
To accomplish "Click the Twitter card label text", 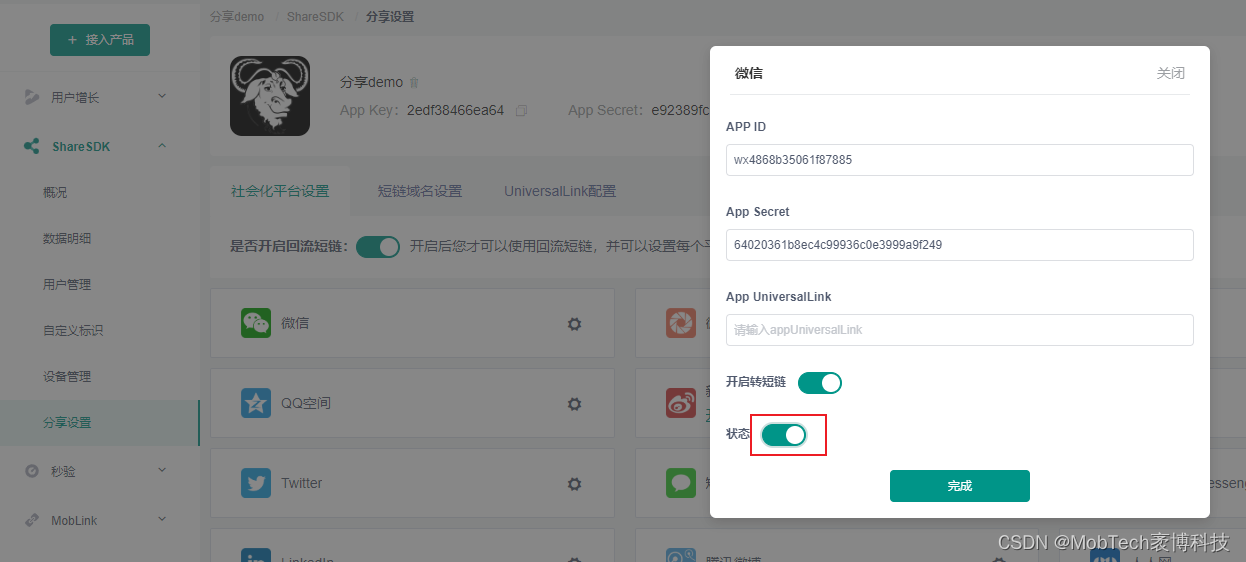I will (302, 483).
